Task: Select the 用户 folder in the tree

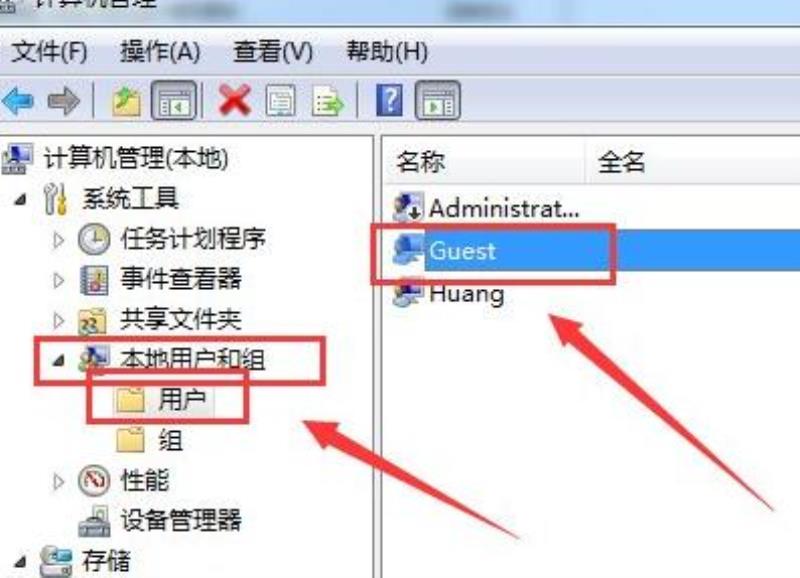Action: (x=162, y=399)
